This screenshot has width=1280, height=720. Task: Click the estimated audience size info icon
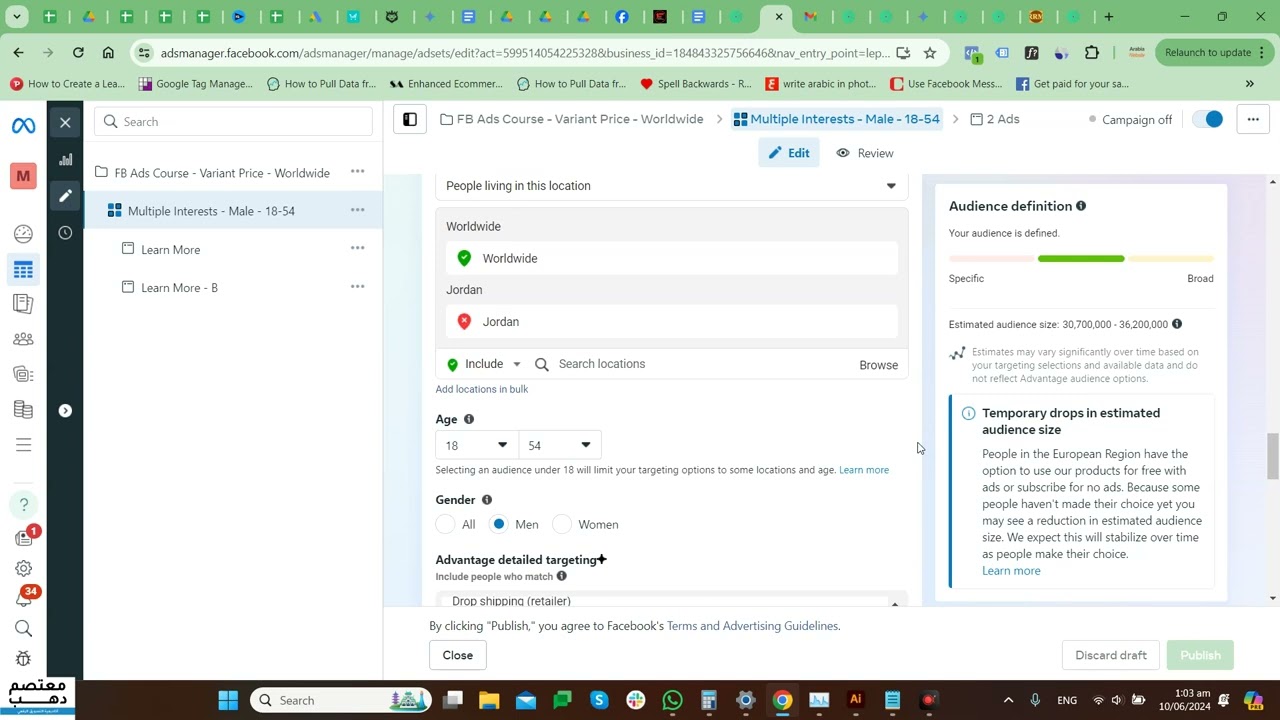point(1177,324)
